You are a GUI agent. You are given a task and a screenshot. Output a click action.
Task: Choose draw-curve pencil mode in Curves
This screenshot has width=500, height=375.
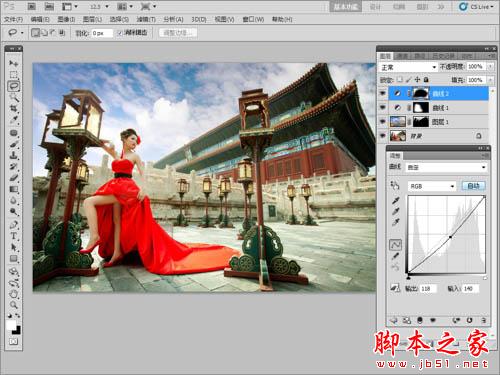(396, 256)
